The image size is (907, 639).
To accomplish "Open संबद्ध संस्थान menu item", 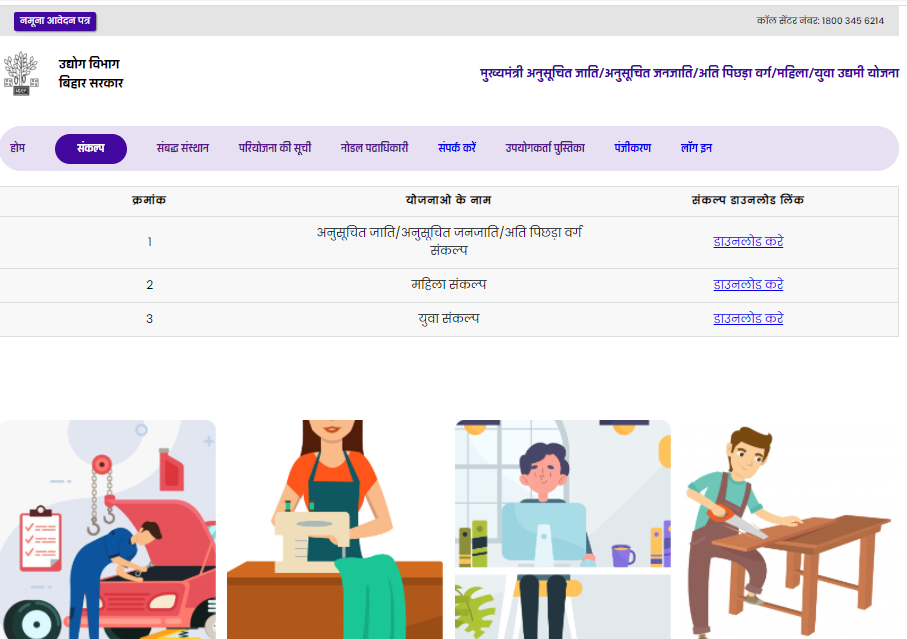I will point(182,148).
